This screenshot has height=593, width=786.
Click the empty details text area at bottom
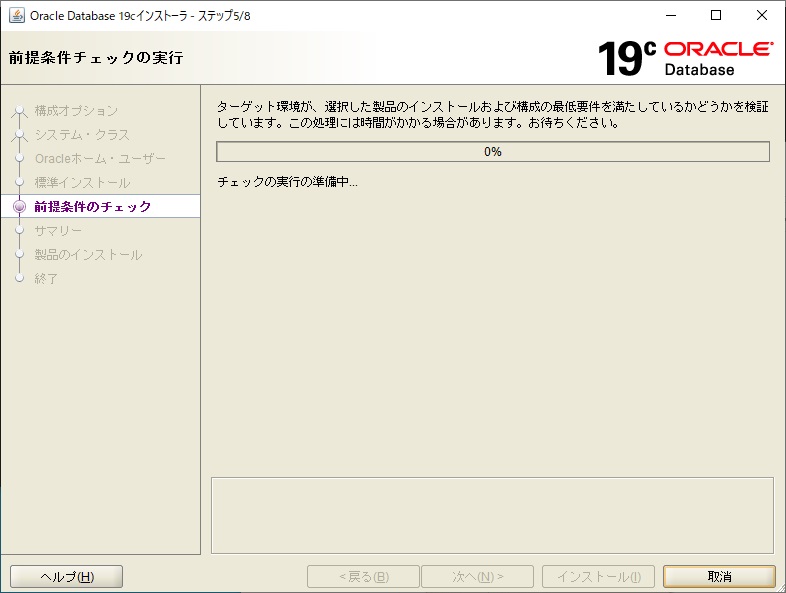tap(492, 515)
